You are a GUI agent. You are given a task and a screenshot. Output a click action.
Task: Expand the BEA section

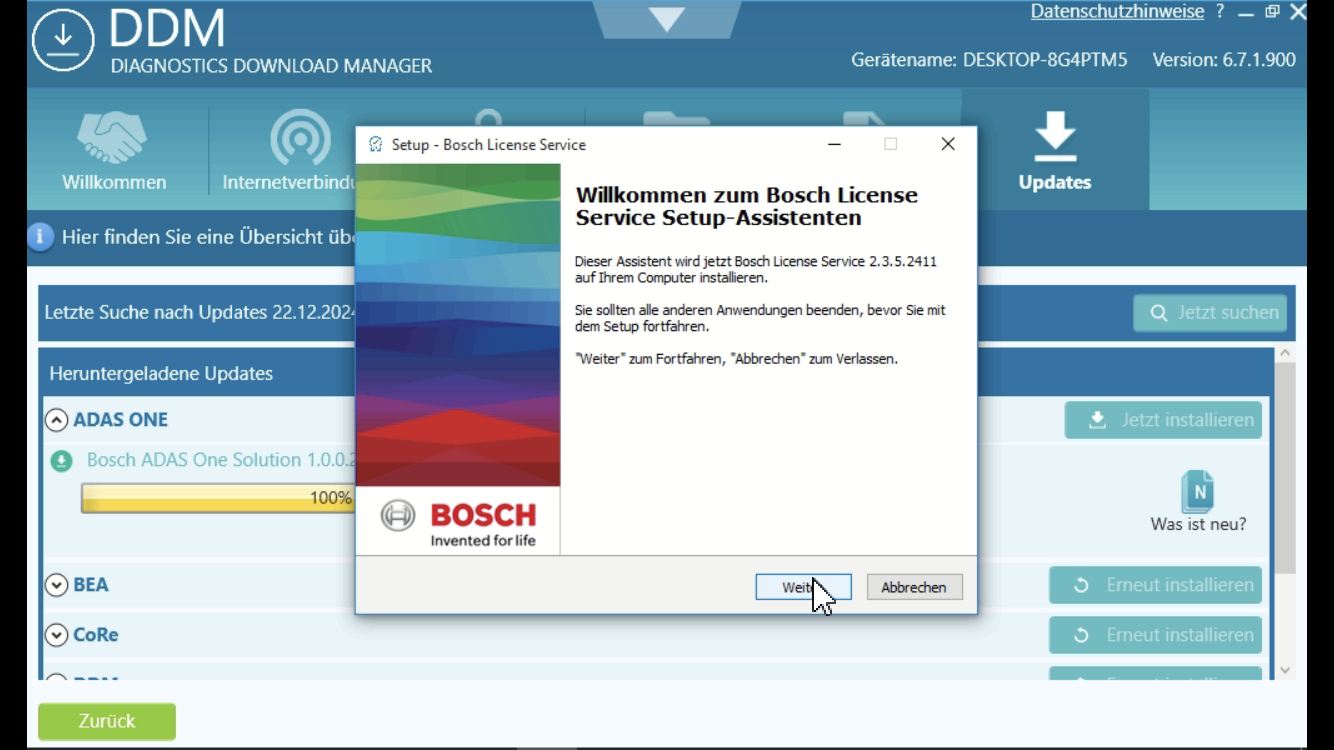[56, 585]
